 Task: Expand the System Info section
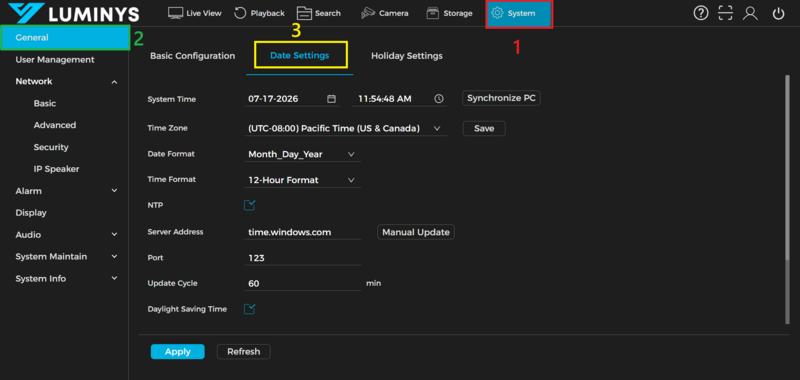coord(115,278)
